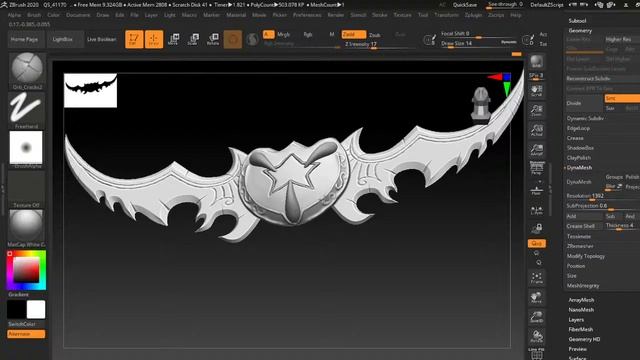Toggle the Mrgb mode
The width and height of the screenshot is (640, 360).
283,35
